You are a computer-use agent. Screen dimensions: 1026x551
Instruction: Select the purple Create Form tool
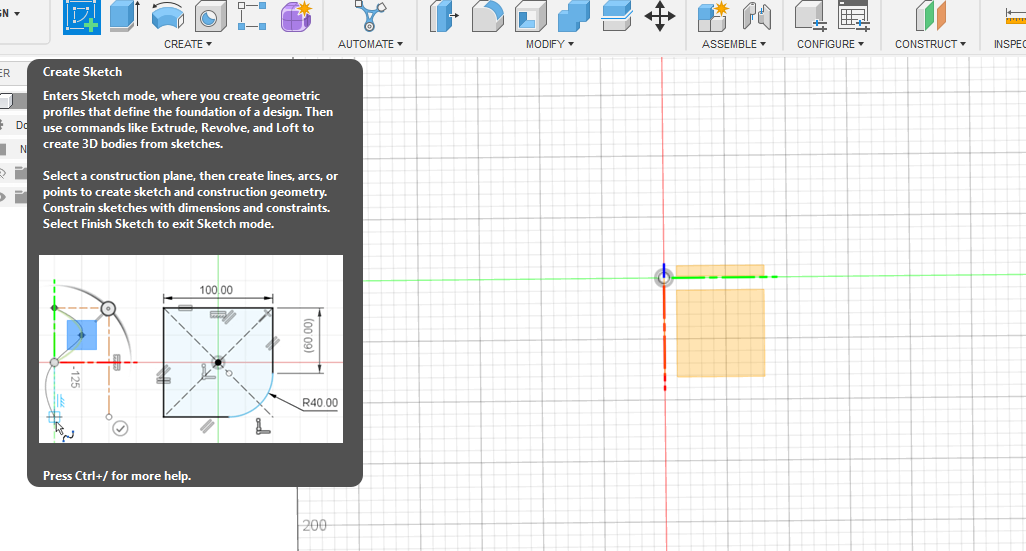pos(296,16)
